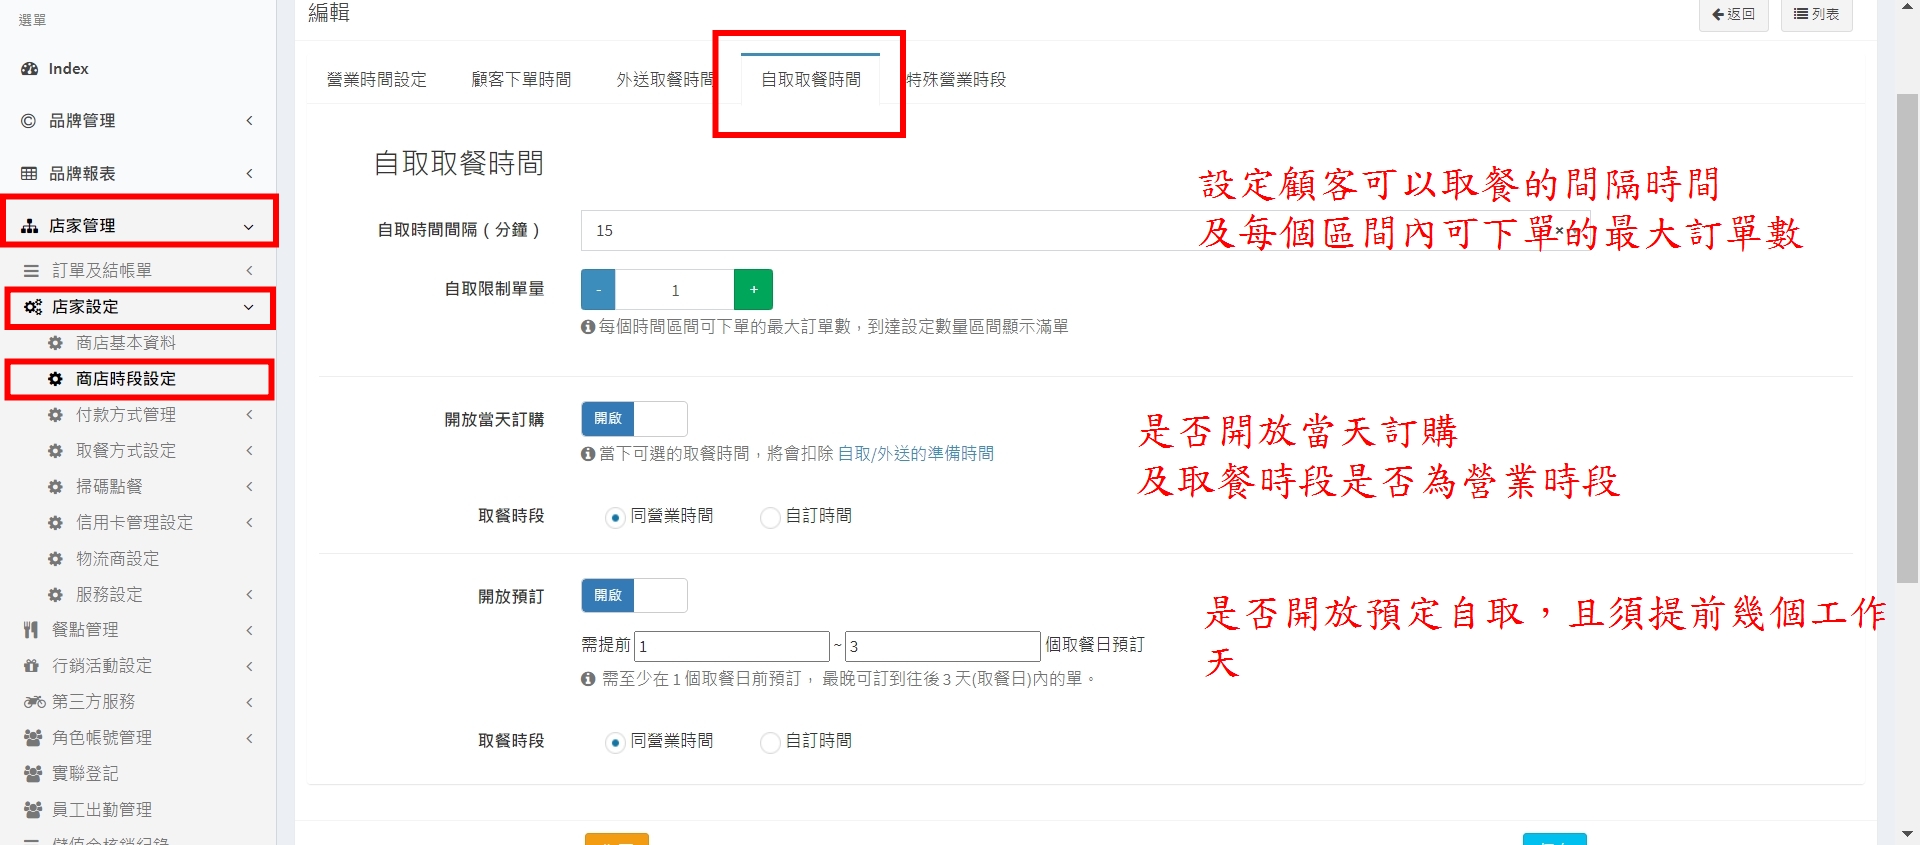The image size is (1920, 845).
Task: Open the 顧客下單時間 tab
Action: coord(521,80)
